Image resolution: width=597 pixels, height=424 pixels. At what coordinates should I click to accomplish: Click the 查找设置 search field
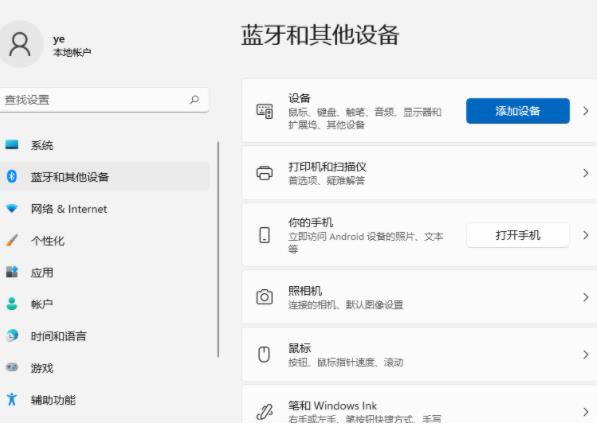(x=104, y=100)
